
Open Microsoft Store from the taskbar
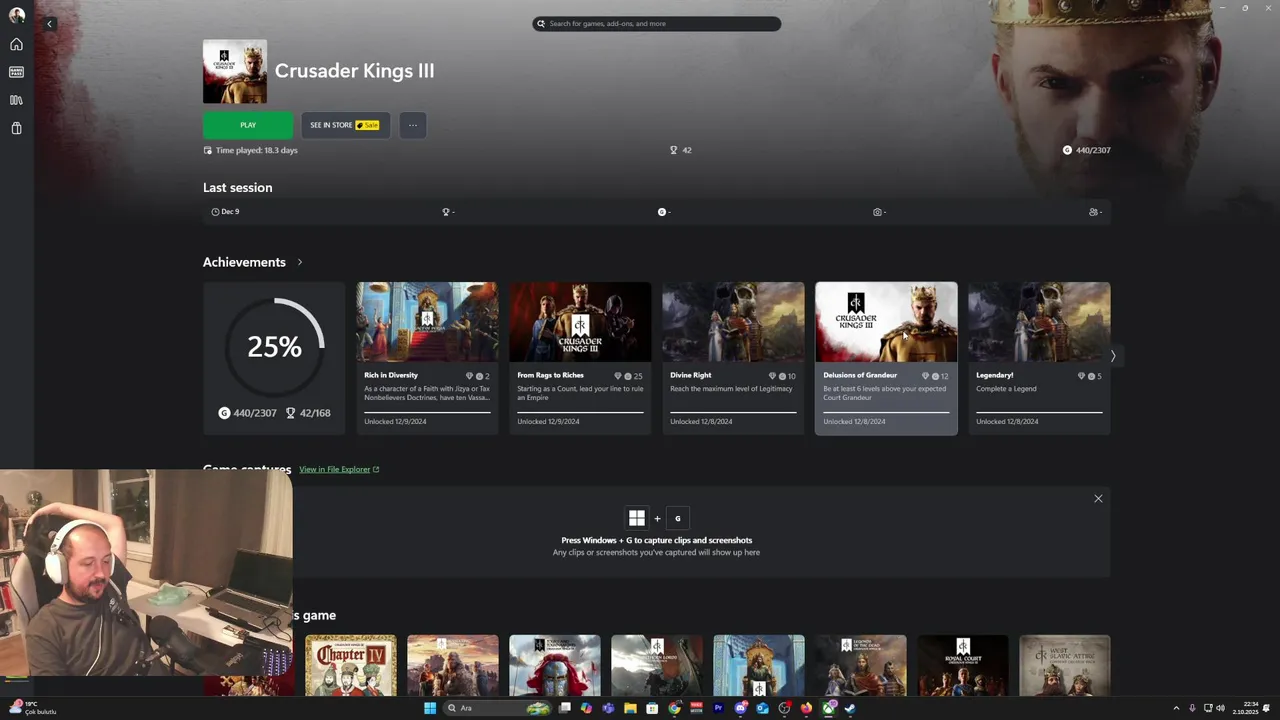pyautogui.click(x=652, y=708)
